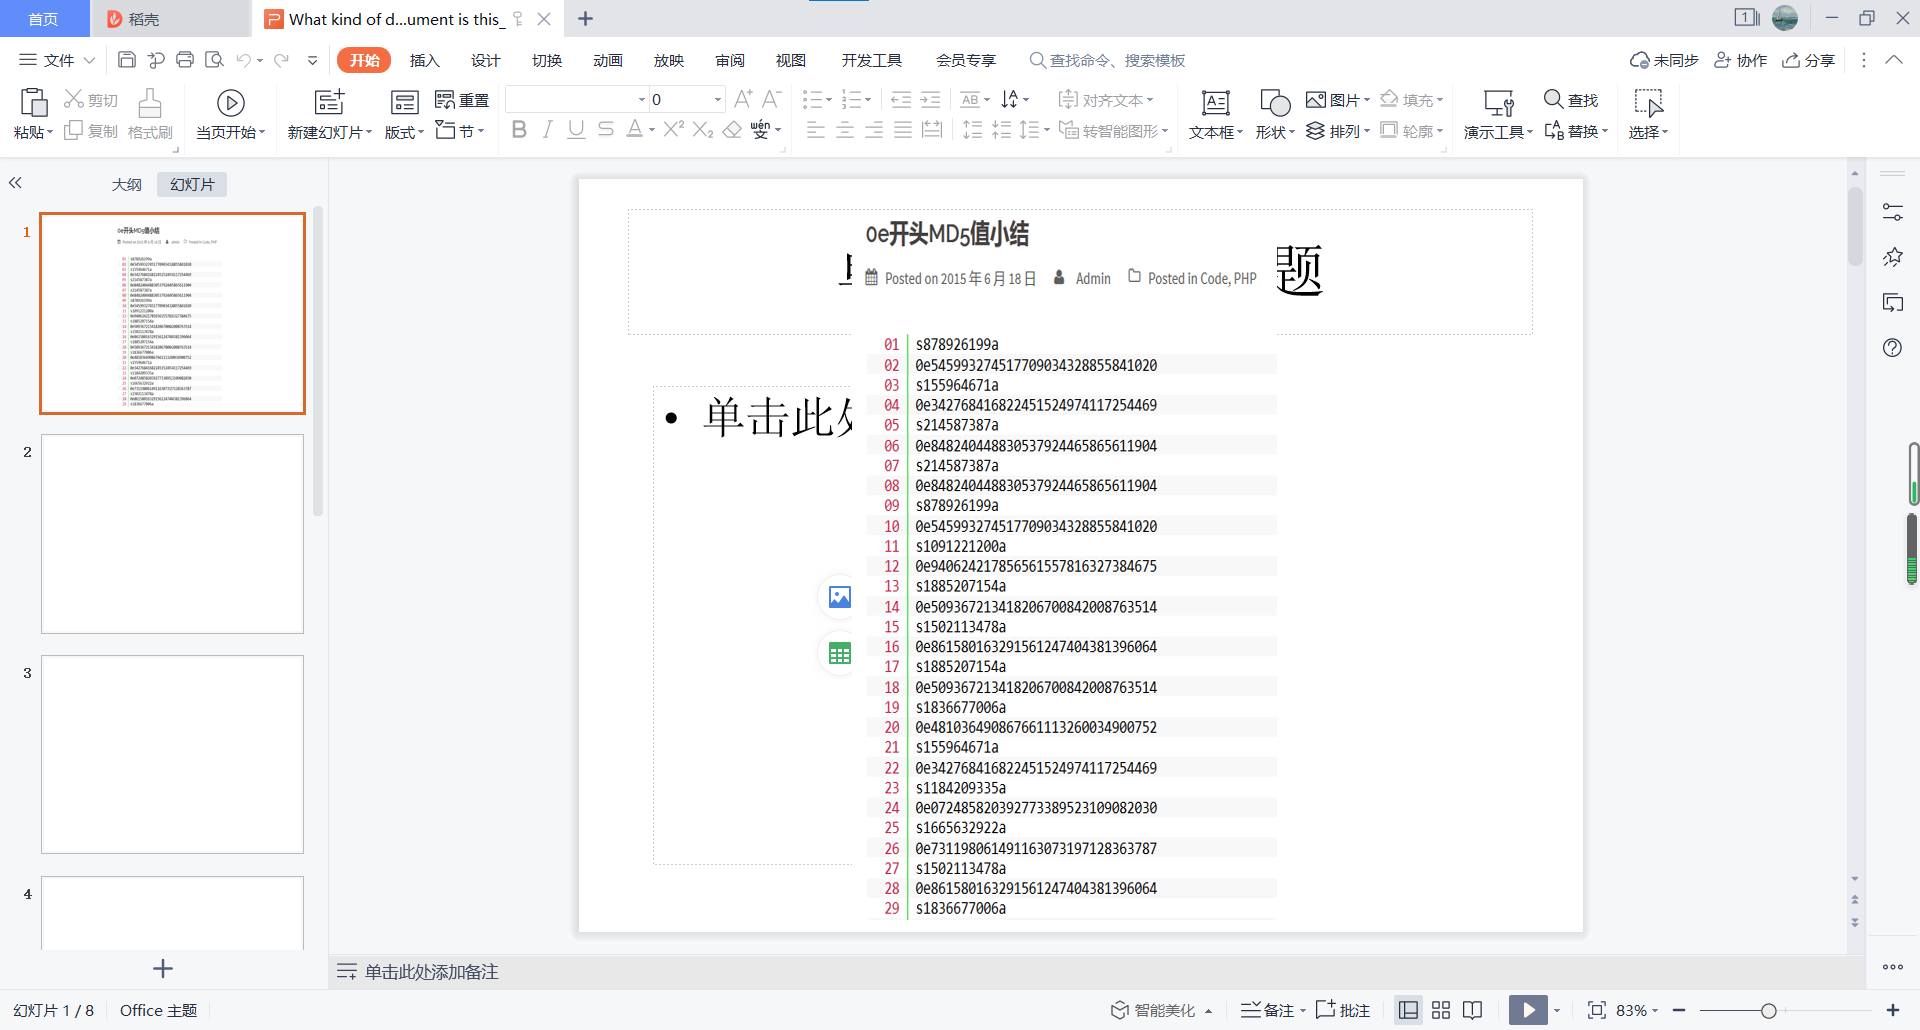The width and height of the screenshot is (1920, 1030).
Task: Toggle italic text formatting
Action: click(x=547, y=130)
